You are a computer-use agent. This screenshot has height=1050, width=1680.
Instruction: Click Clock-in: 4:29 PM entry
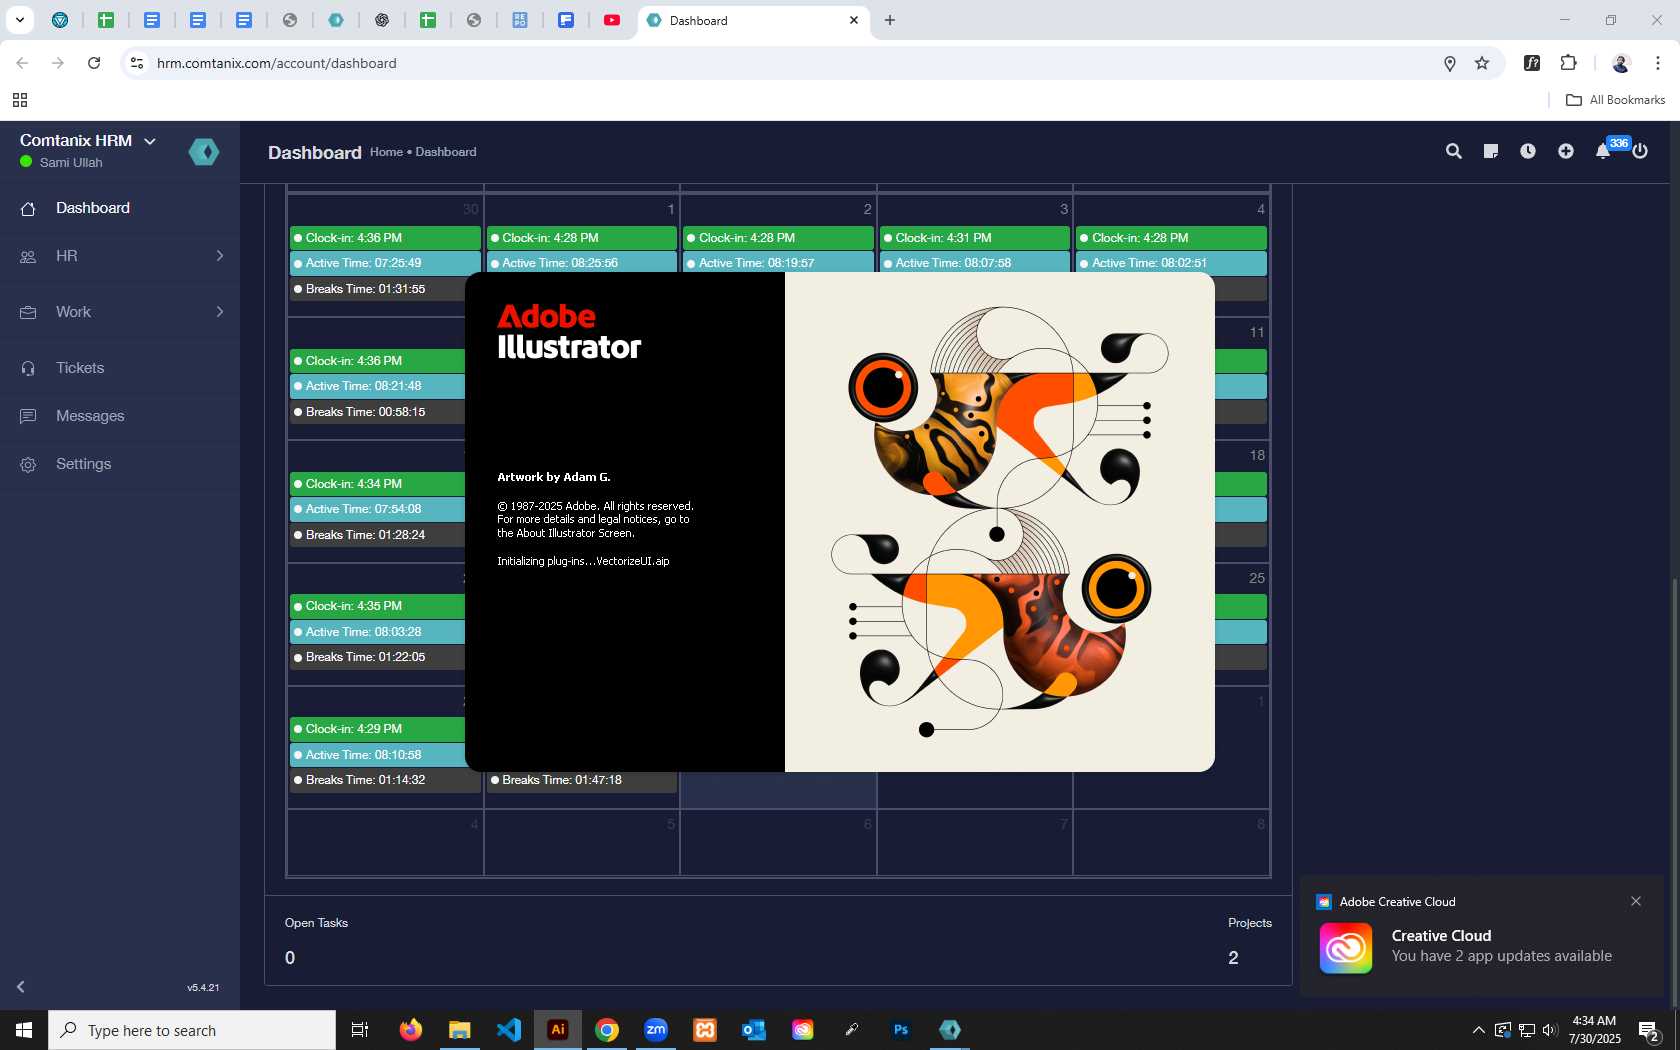tap(377, 729)
